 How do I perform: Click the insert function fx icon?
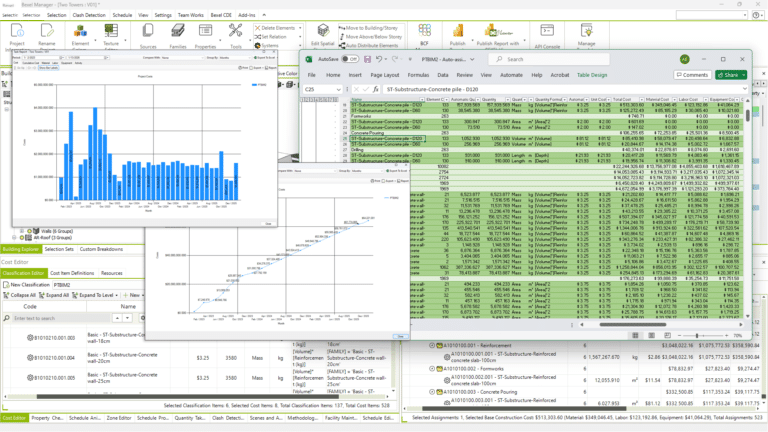tap(376, 89)
